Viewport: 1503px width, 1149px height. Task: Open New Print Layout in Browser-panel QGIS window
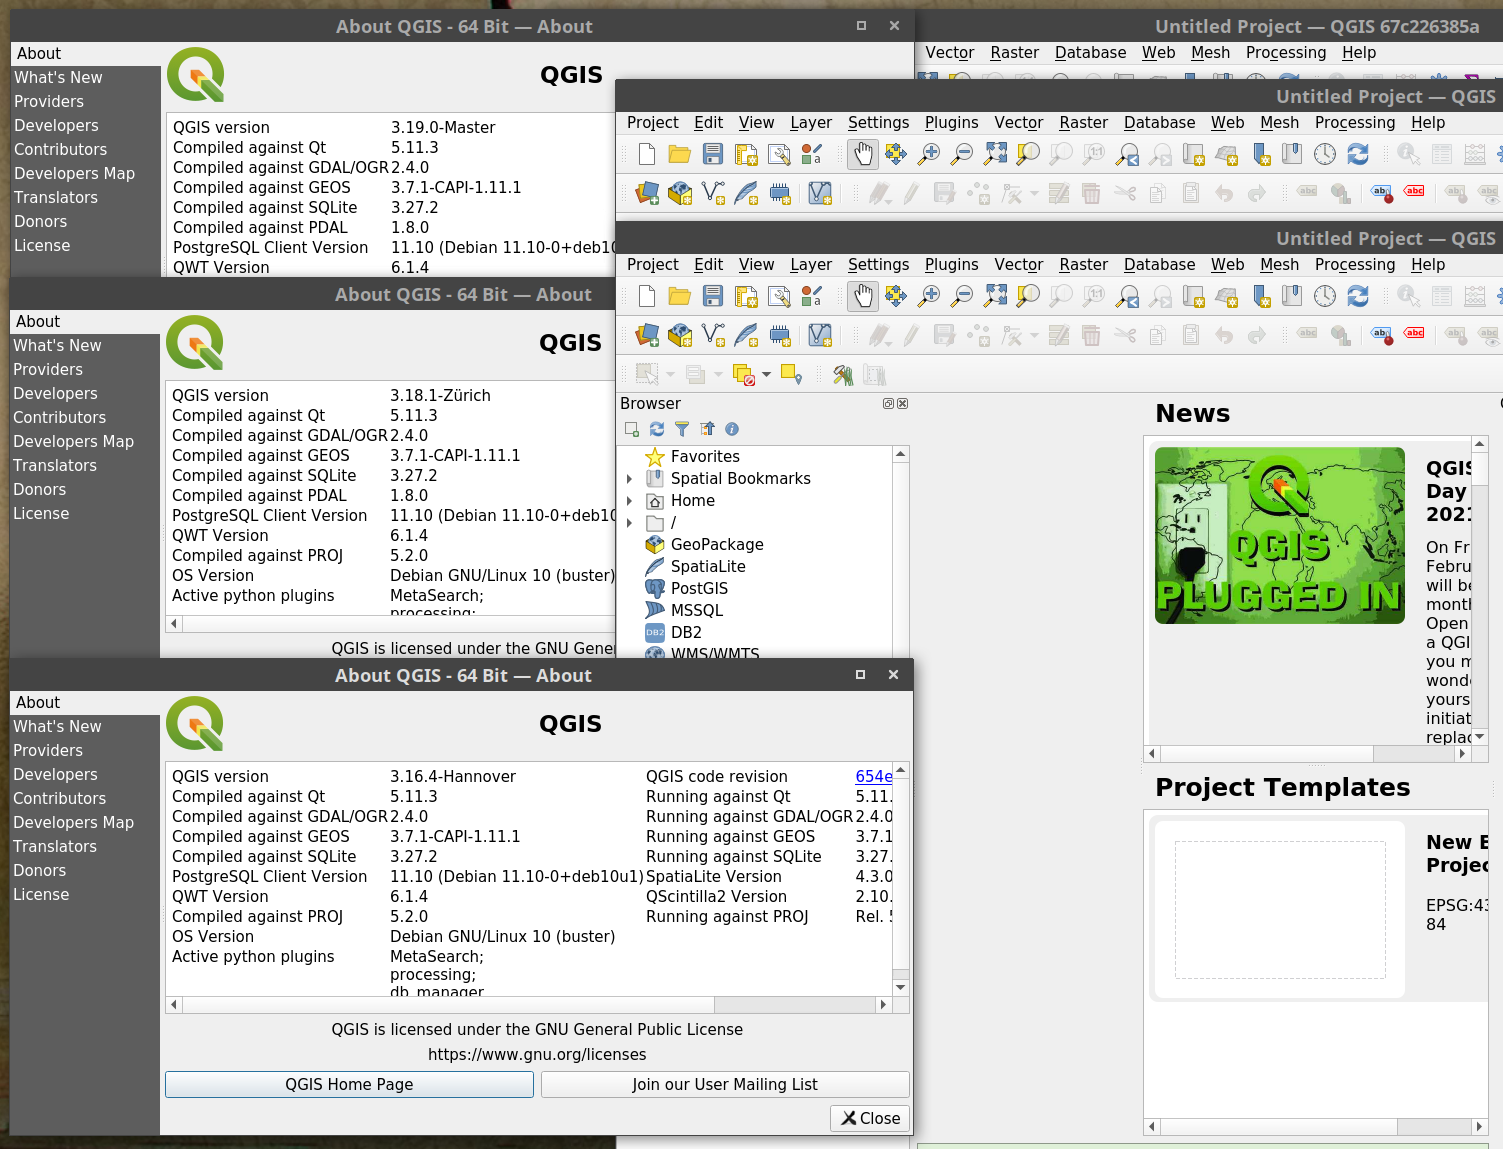click(746, 296)
